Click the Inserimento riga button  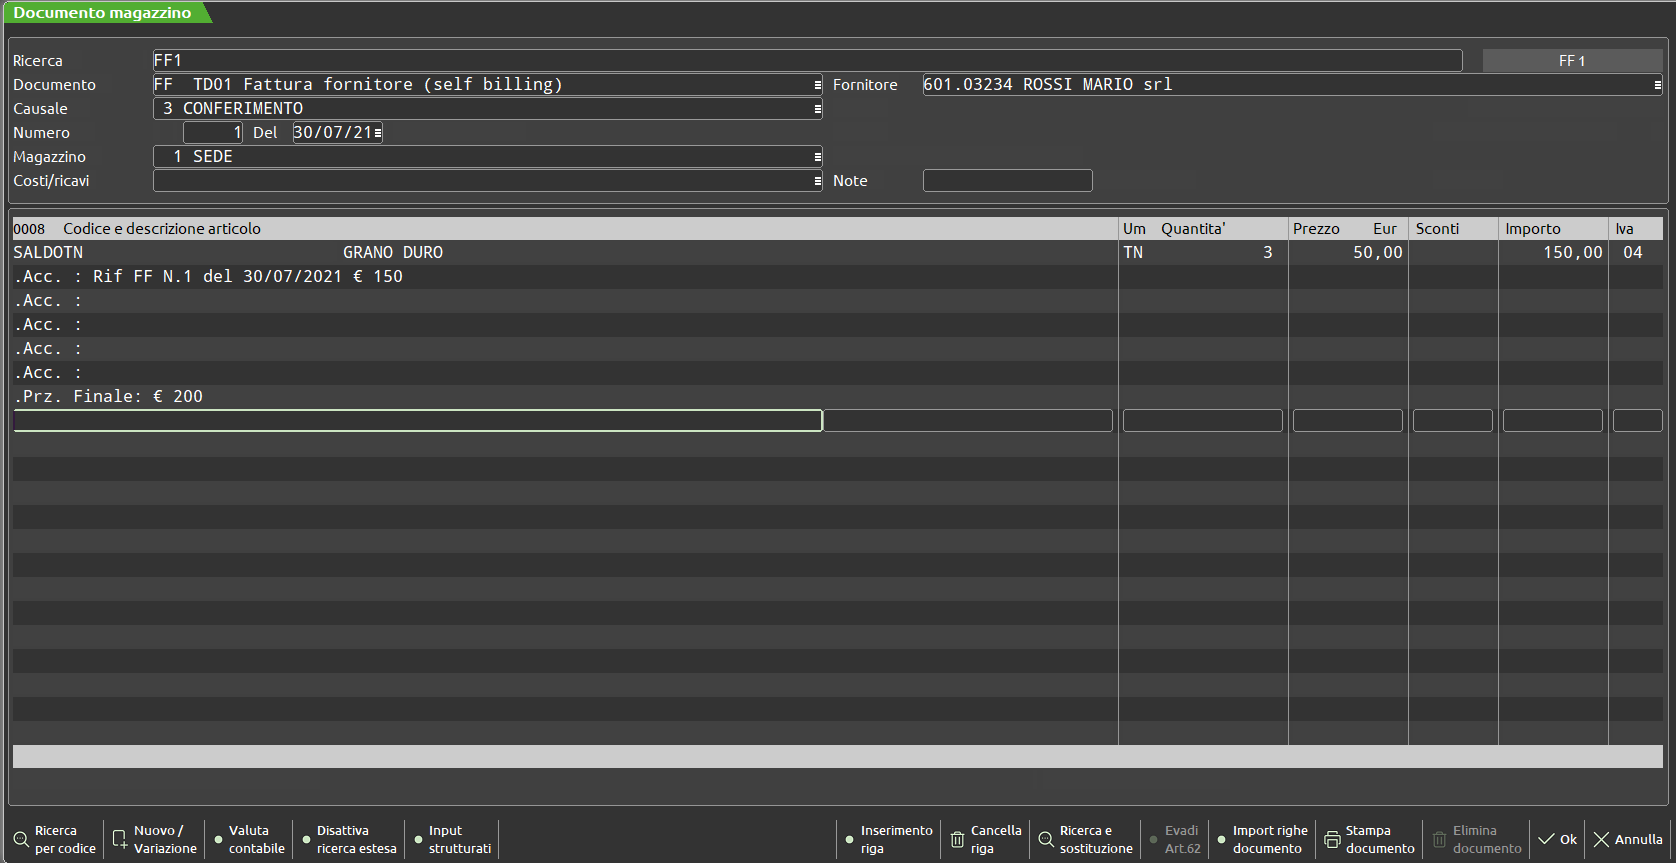pyautogui.click(x=888, y=840)
